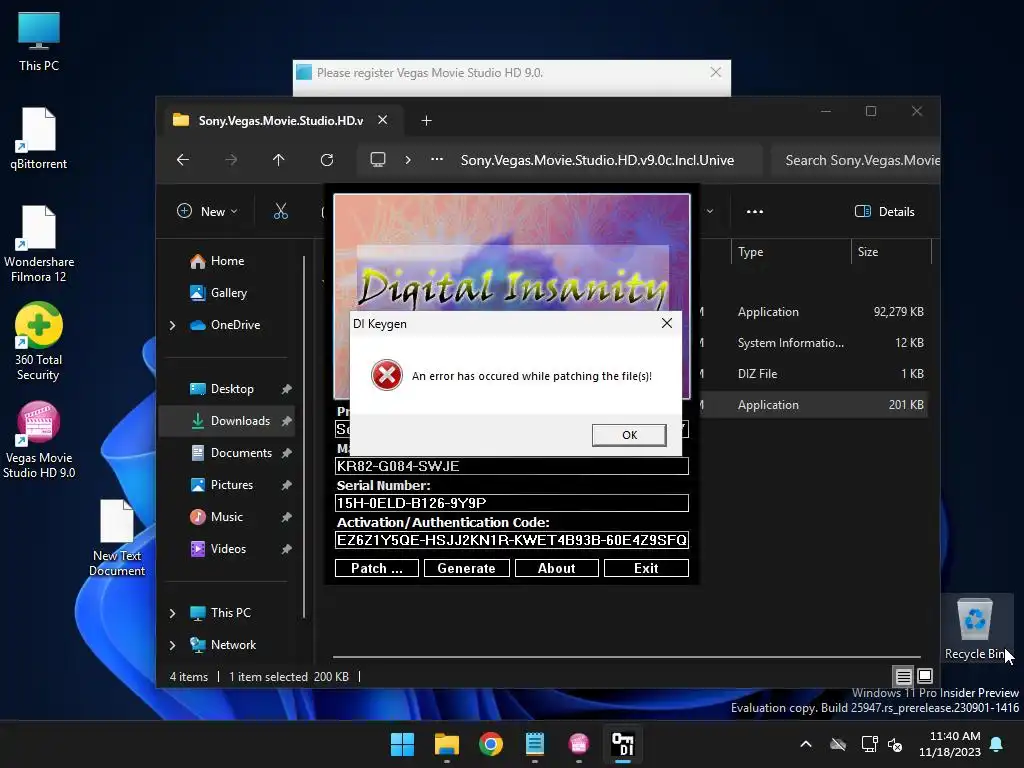Viewport: 1024px width, 768px height.
Task: Open the taskbar clock and date
Action: tap(950, 744)
